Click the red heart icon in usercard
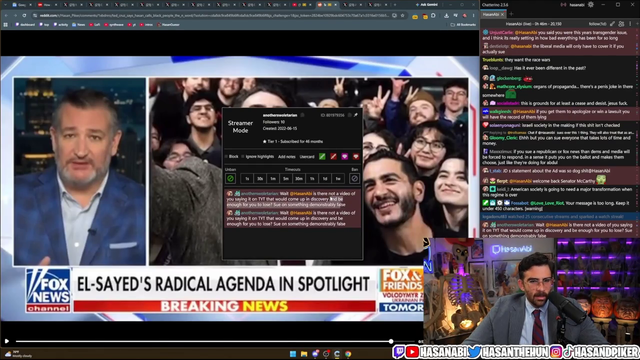Screen dimensions: 640x360 click(x=356, y=156)
